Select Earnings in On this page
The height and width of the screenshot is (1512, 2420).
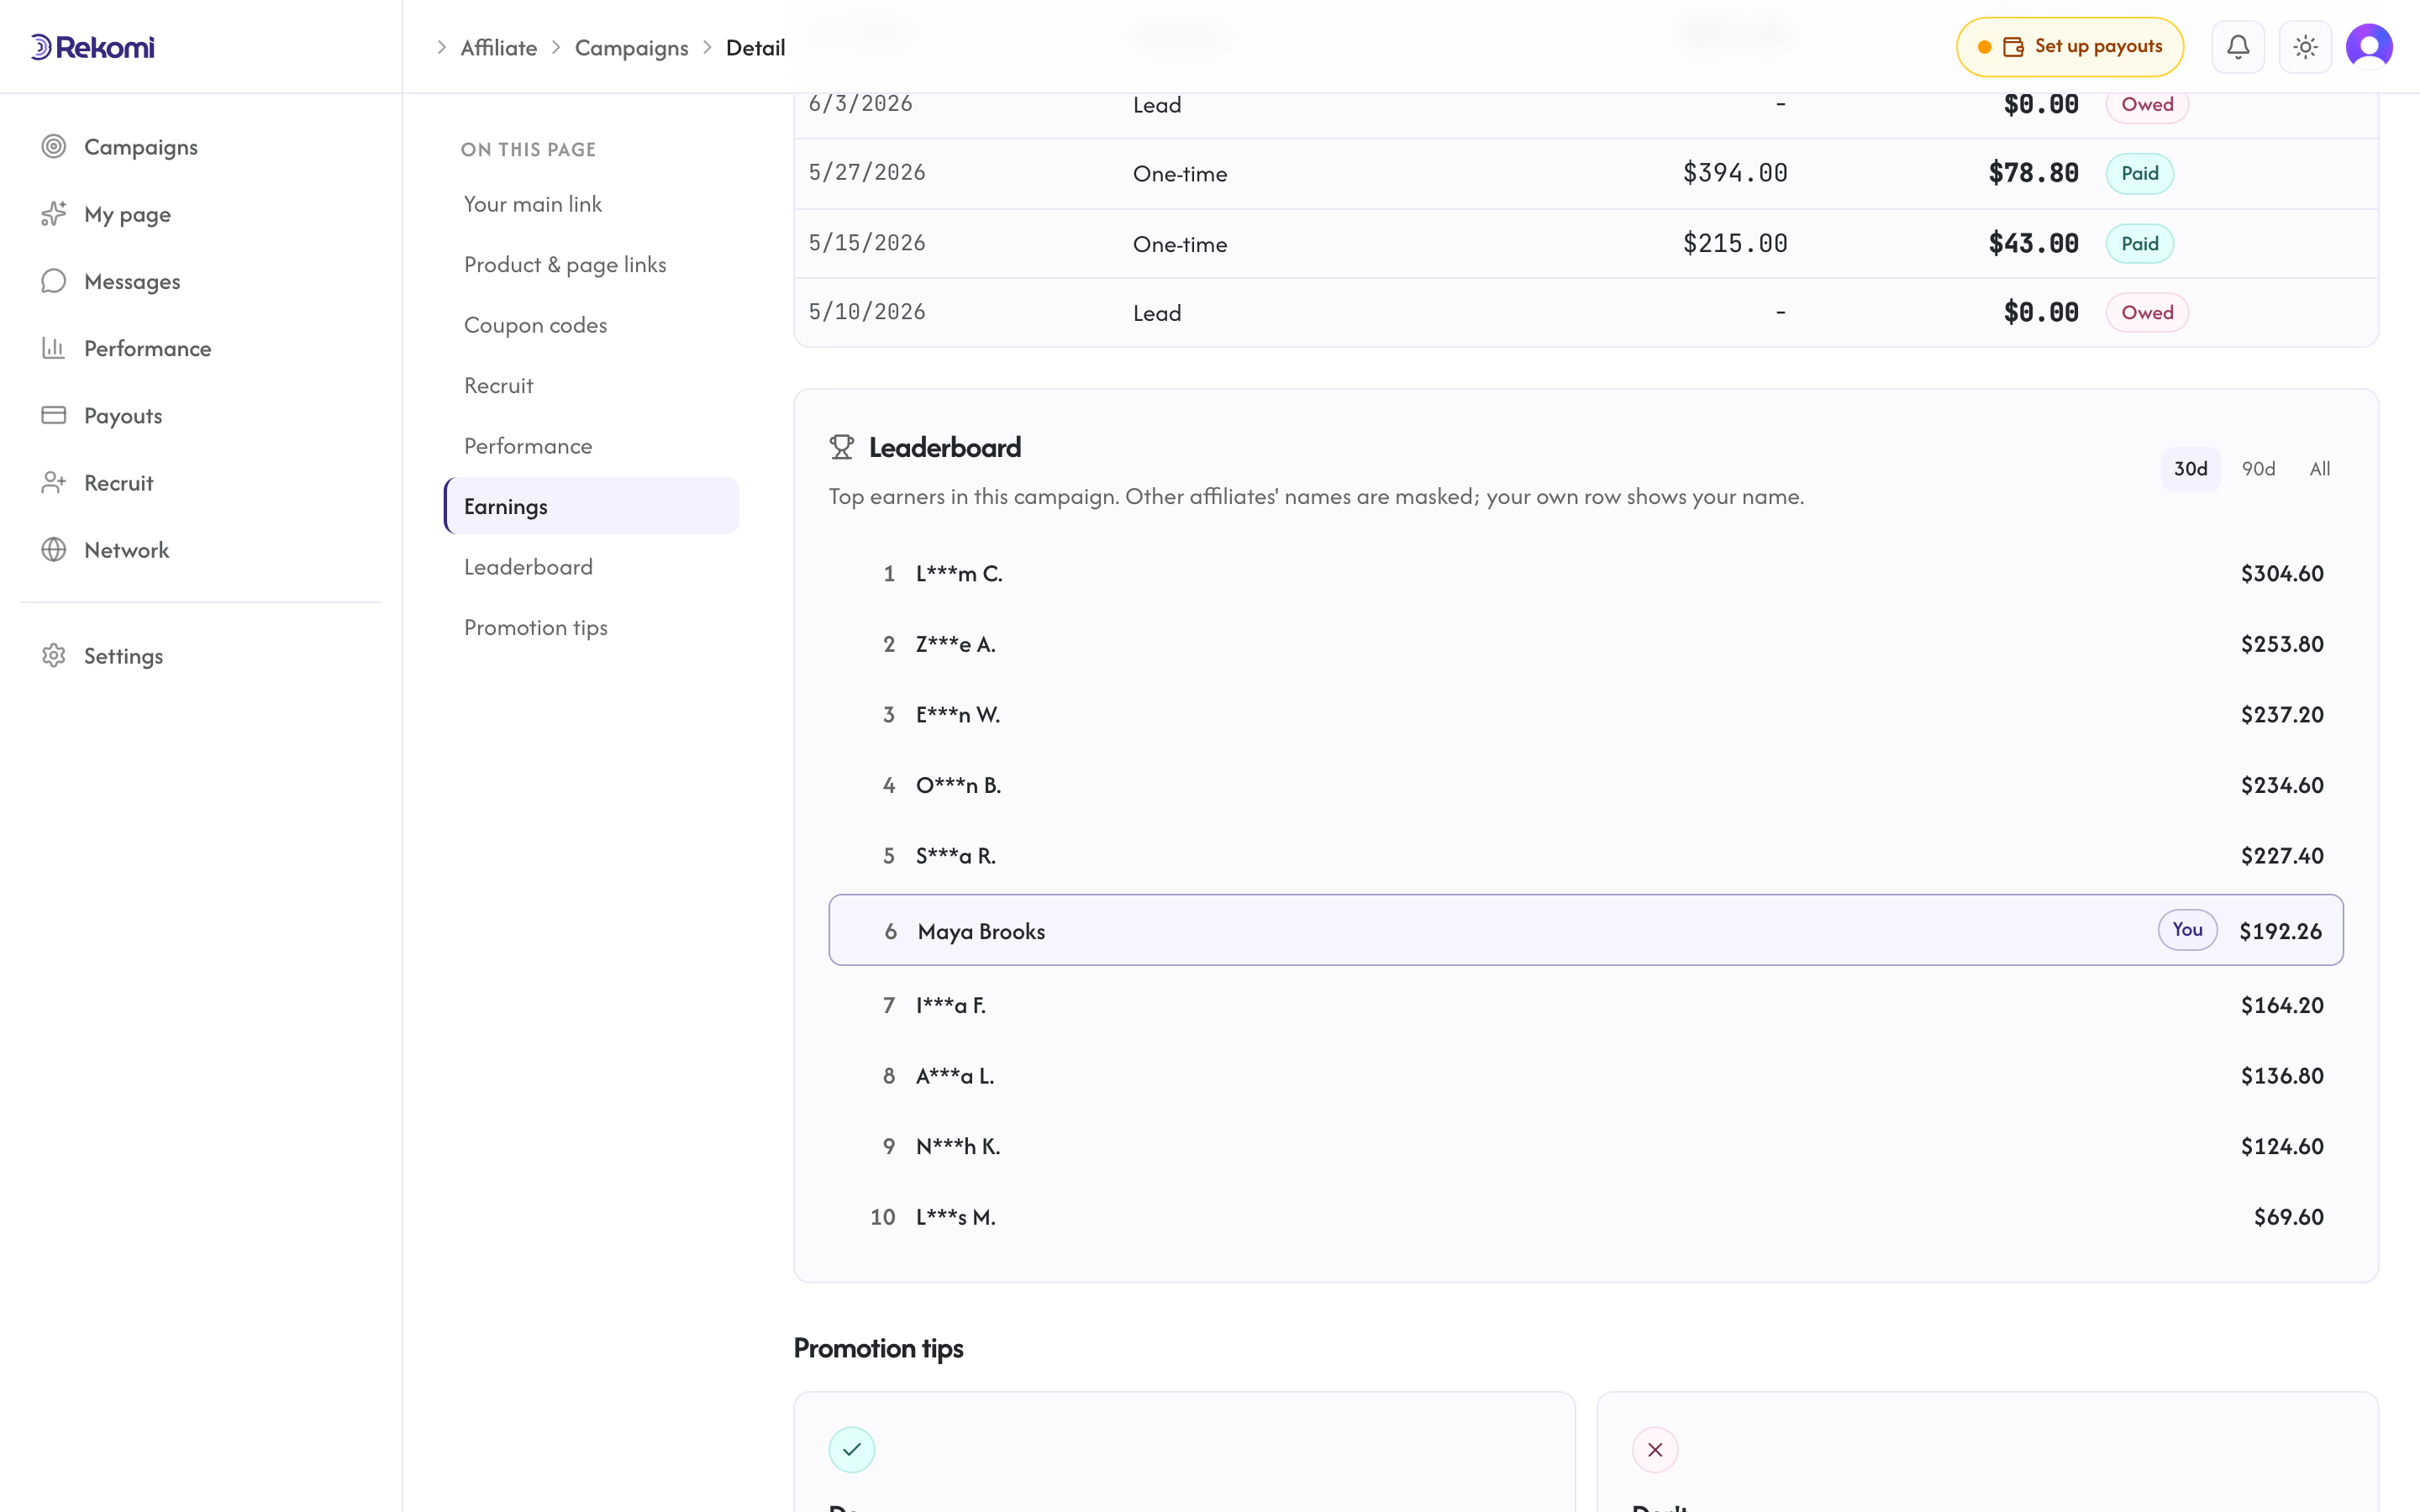(592, 506)
